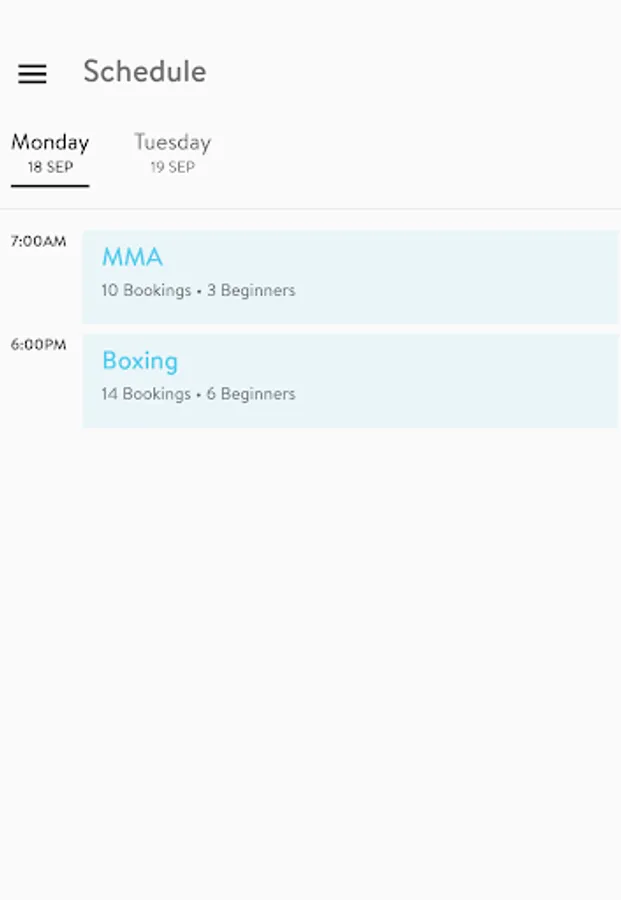Tap the 18 SEP date label

[x=50, y=167]
